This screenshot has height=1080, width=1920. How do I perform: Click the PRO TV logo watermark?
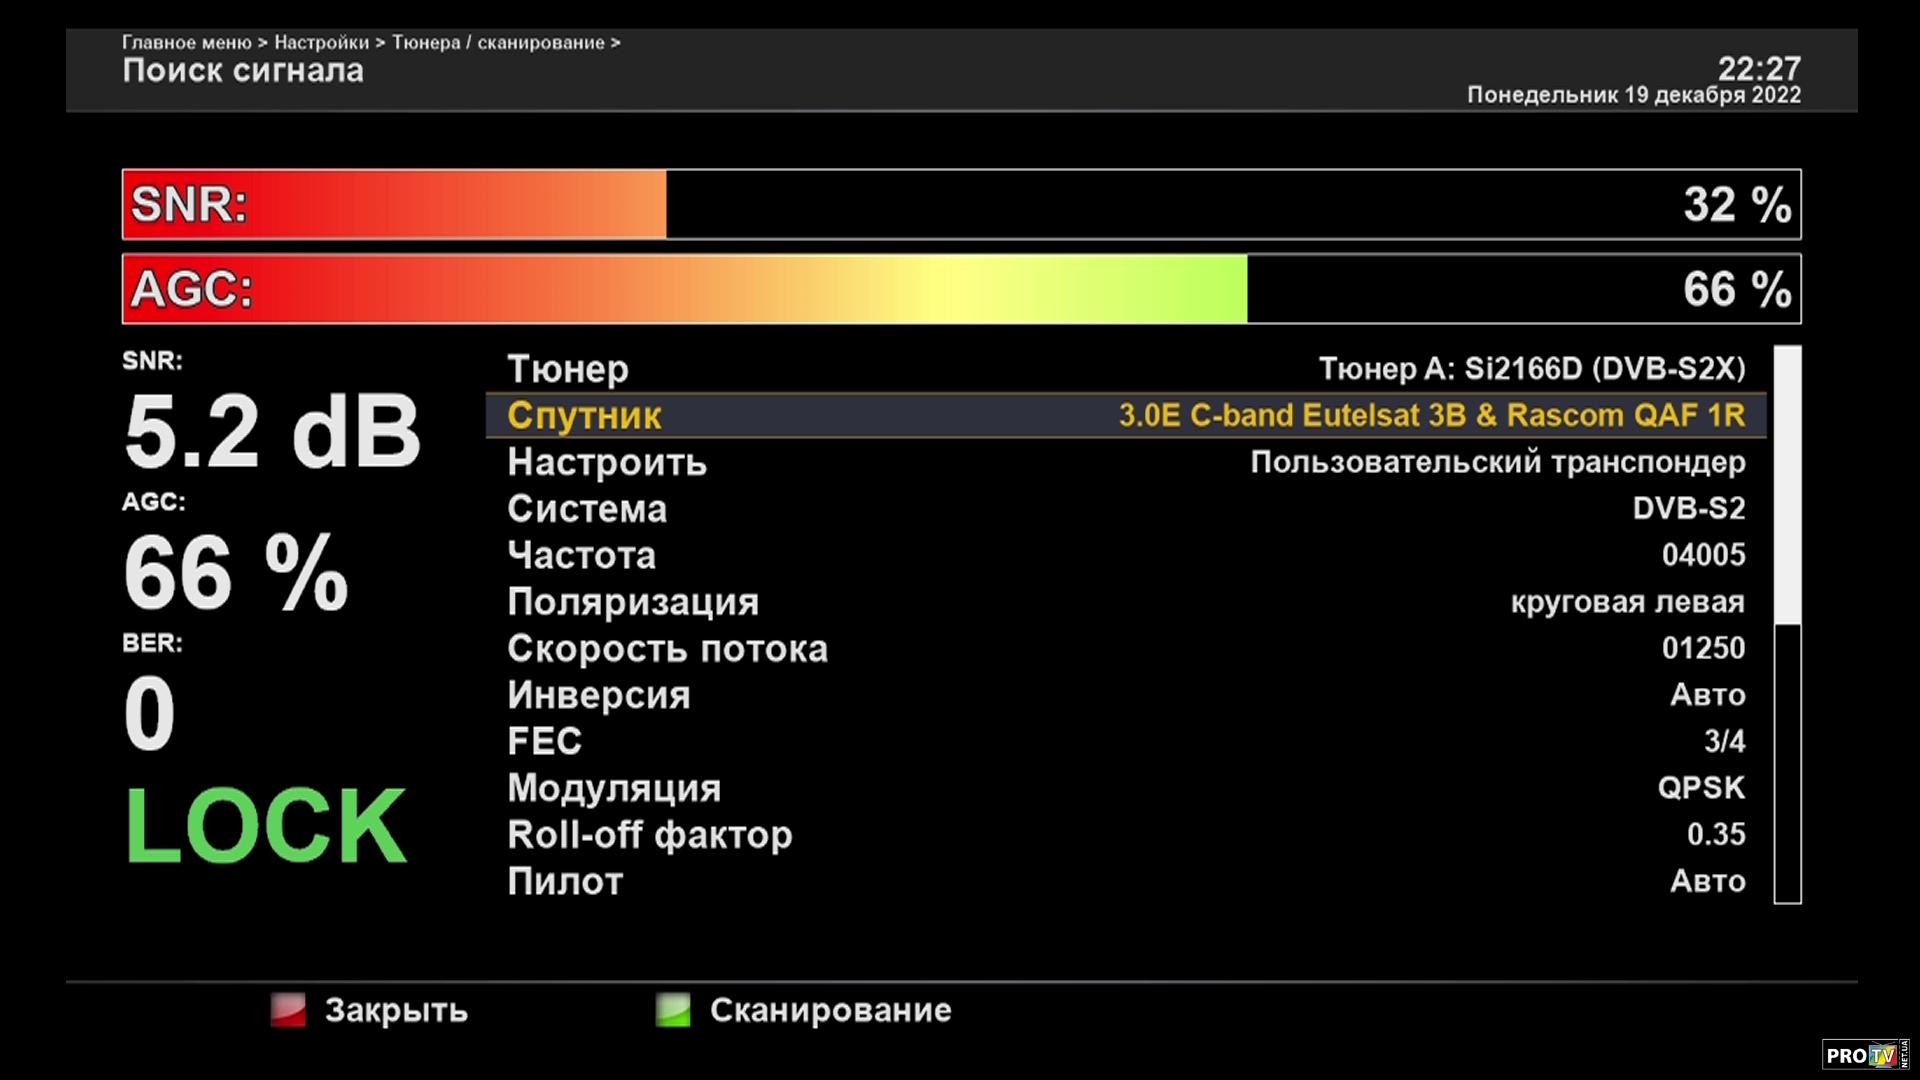[x=1864, y=1055]
